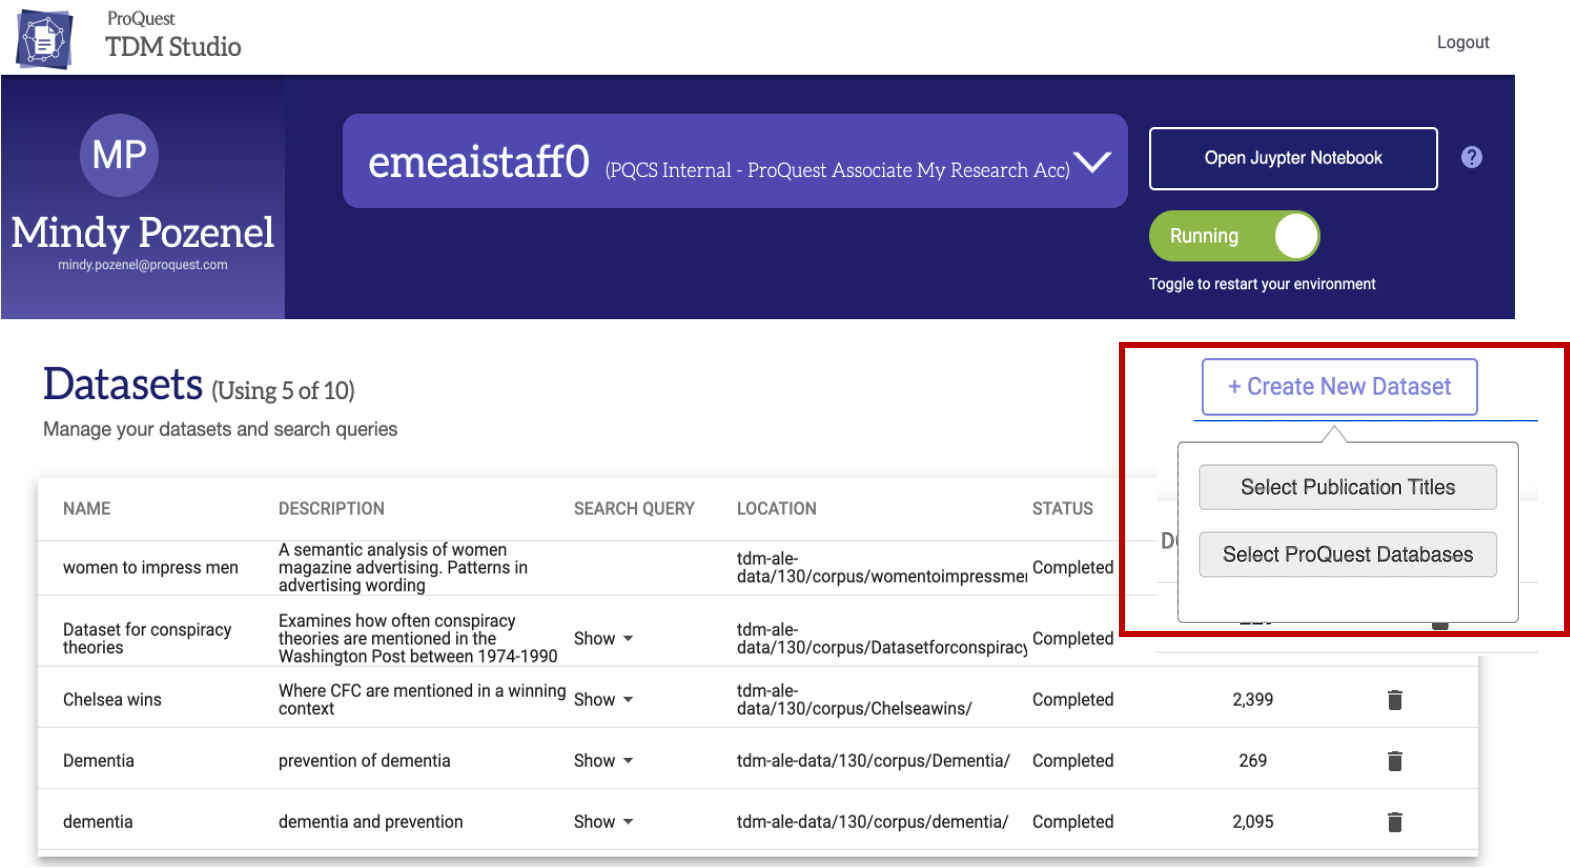The height and width of the screenshot is (868, 1570).
Task: Click trash icon in the 269-document Dementia row
Action: click(x=1395, y=761)
